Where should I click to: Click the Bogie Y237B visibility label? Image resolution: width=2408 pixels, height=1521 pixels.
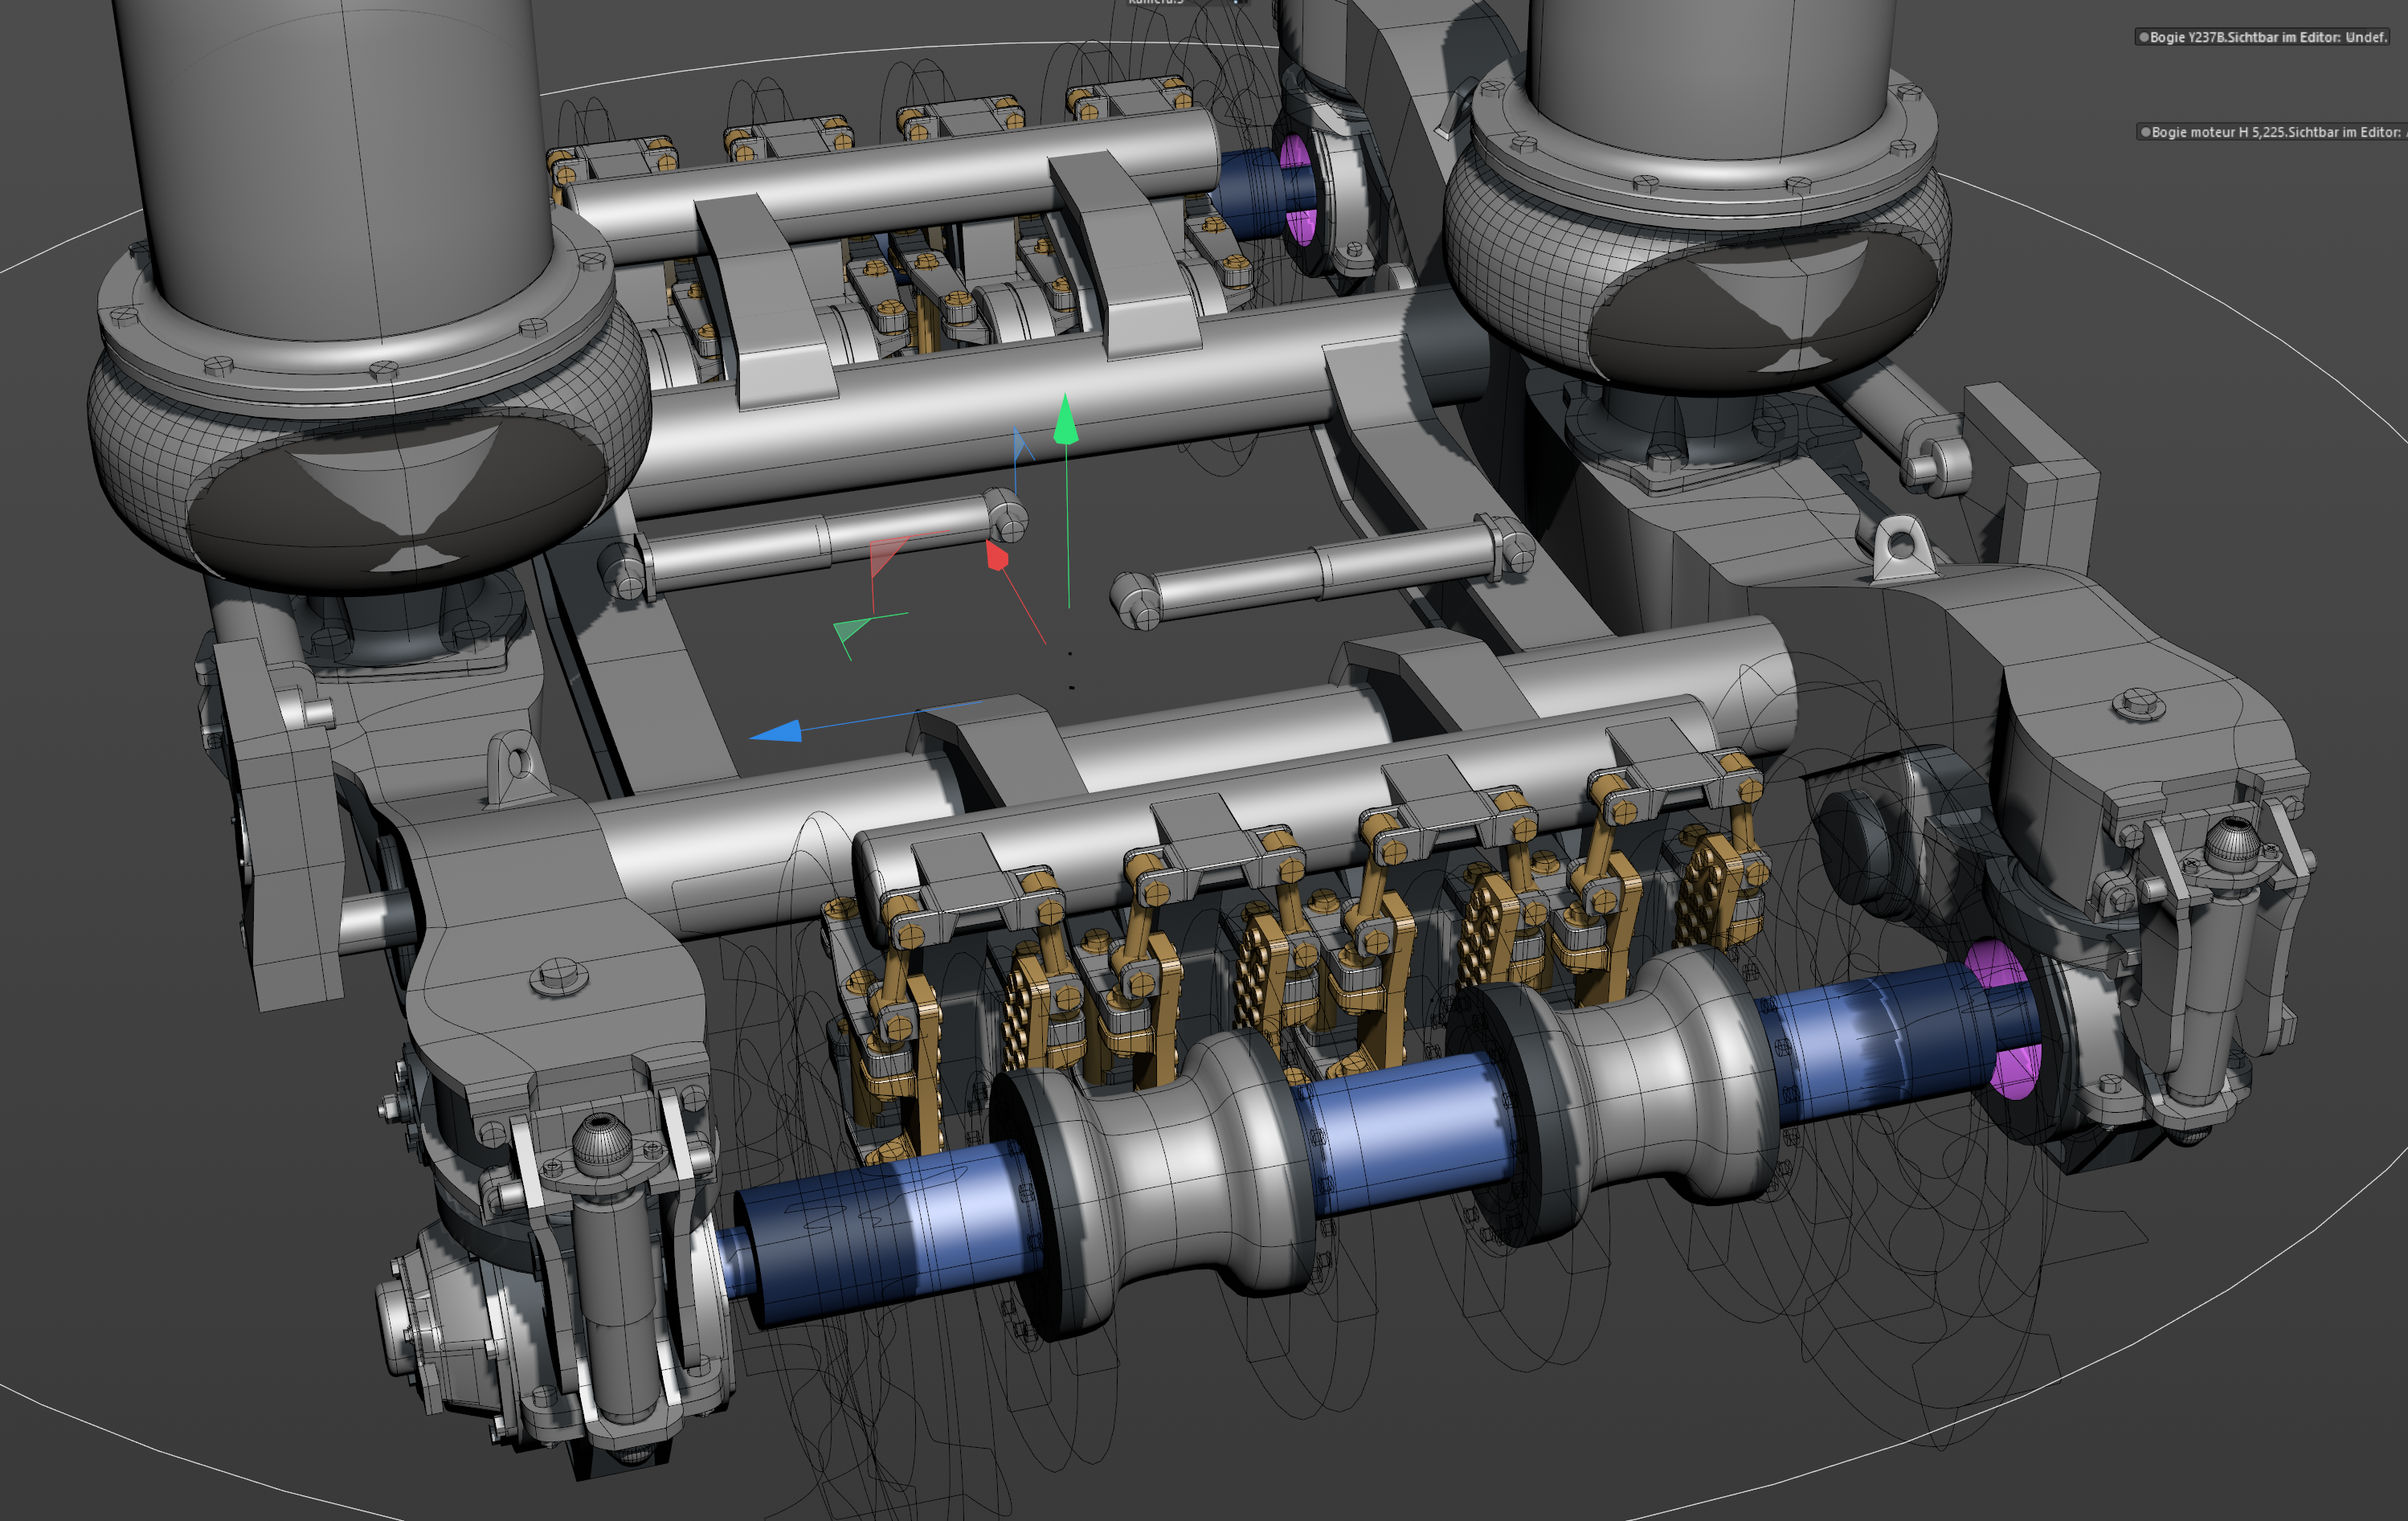[2267, 37]
